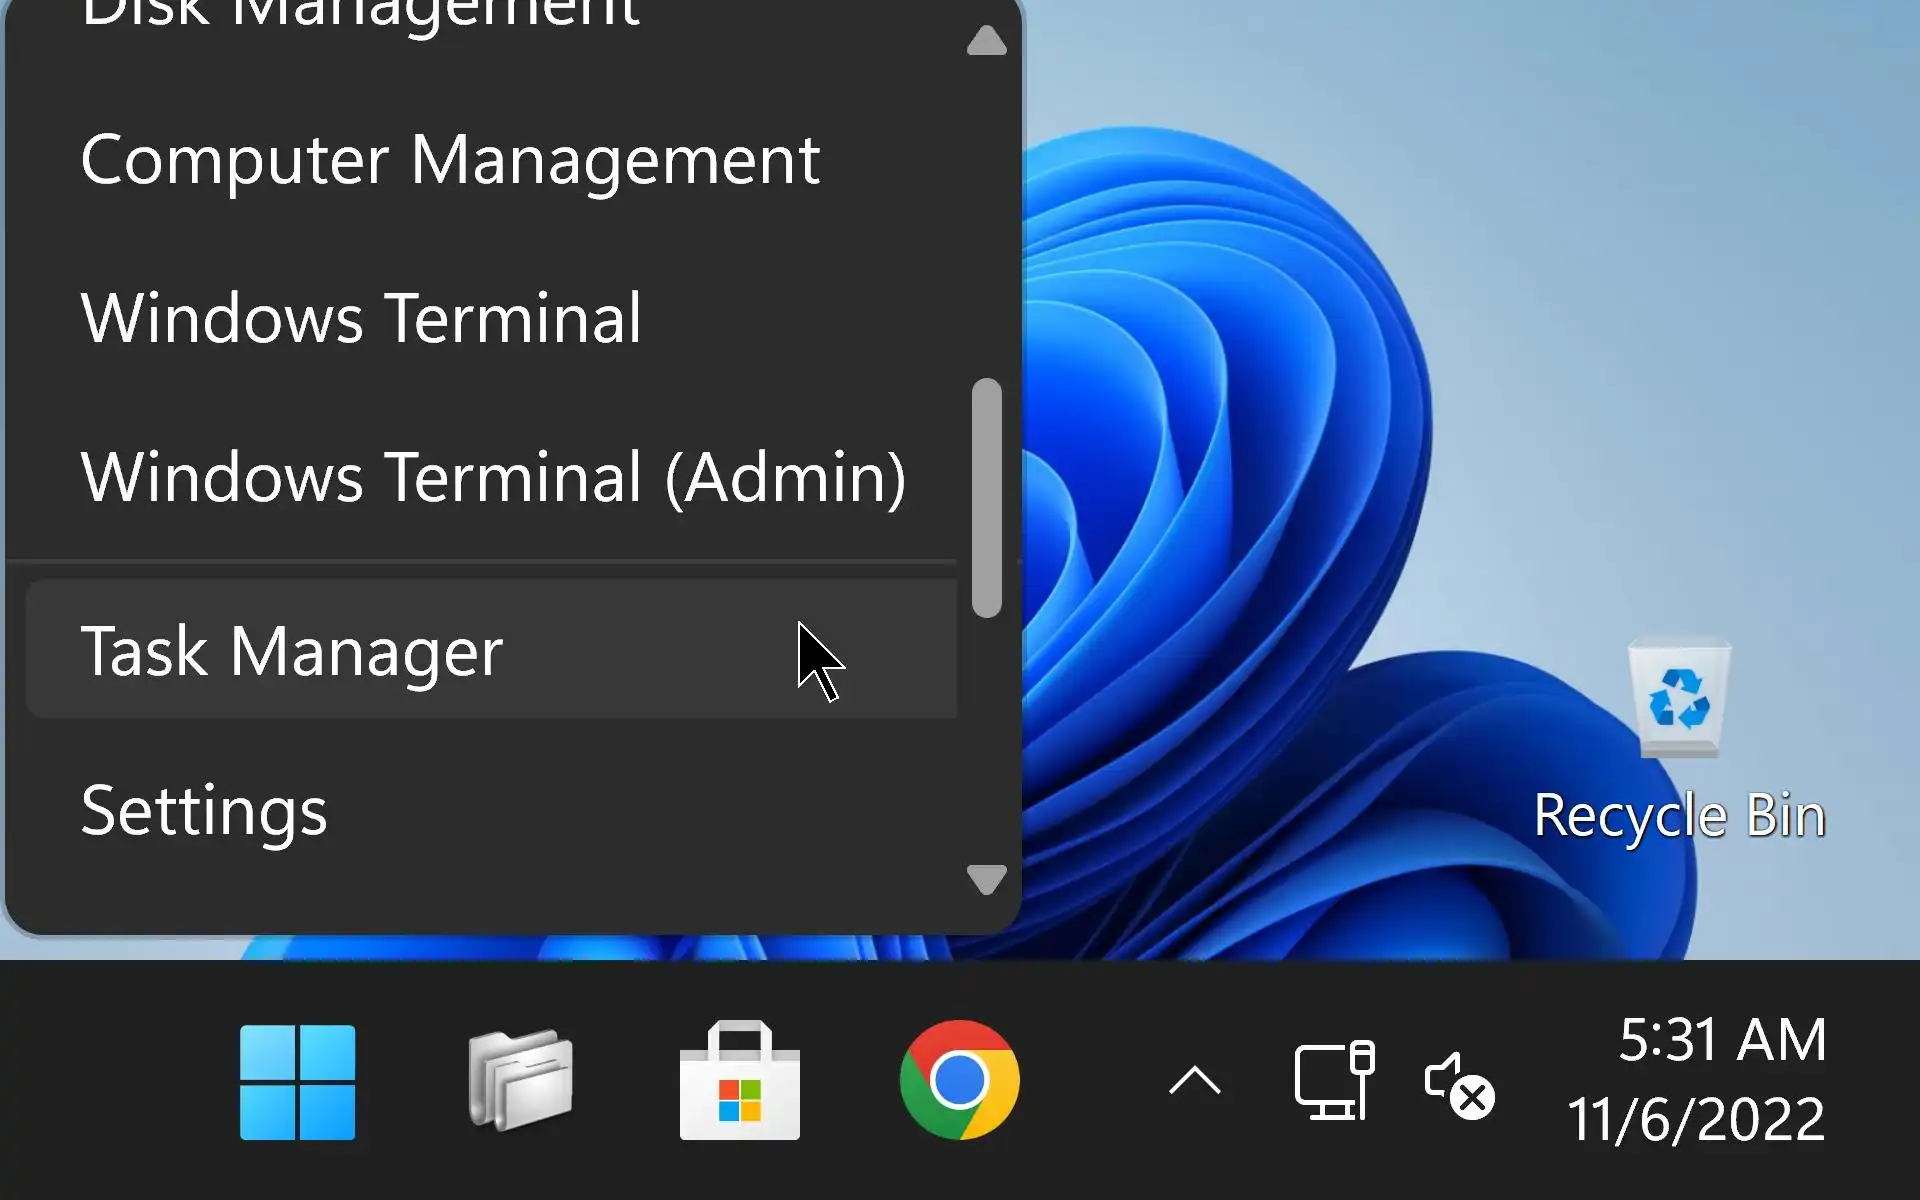Click the network status tray icon
Screen dimensions: 1920x1200
click(1334, 1082)
